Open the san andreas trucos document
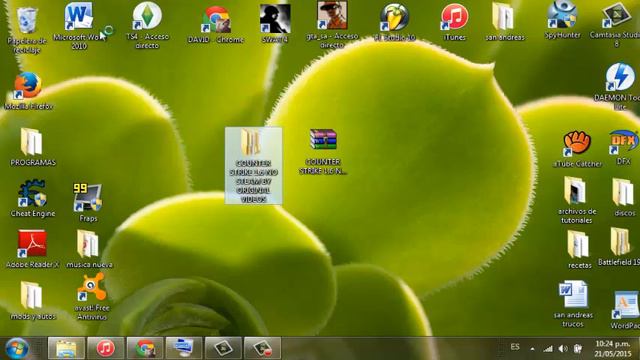Image resolution: width=640 pixels, height=360 pixels. [x=574, y=295]
